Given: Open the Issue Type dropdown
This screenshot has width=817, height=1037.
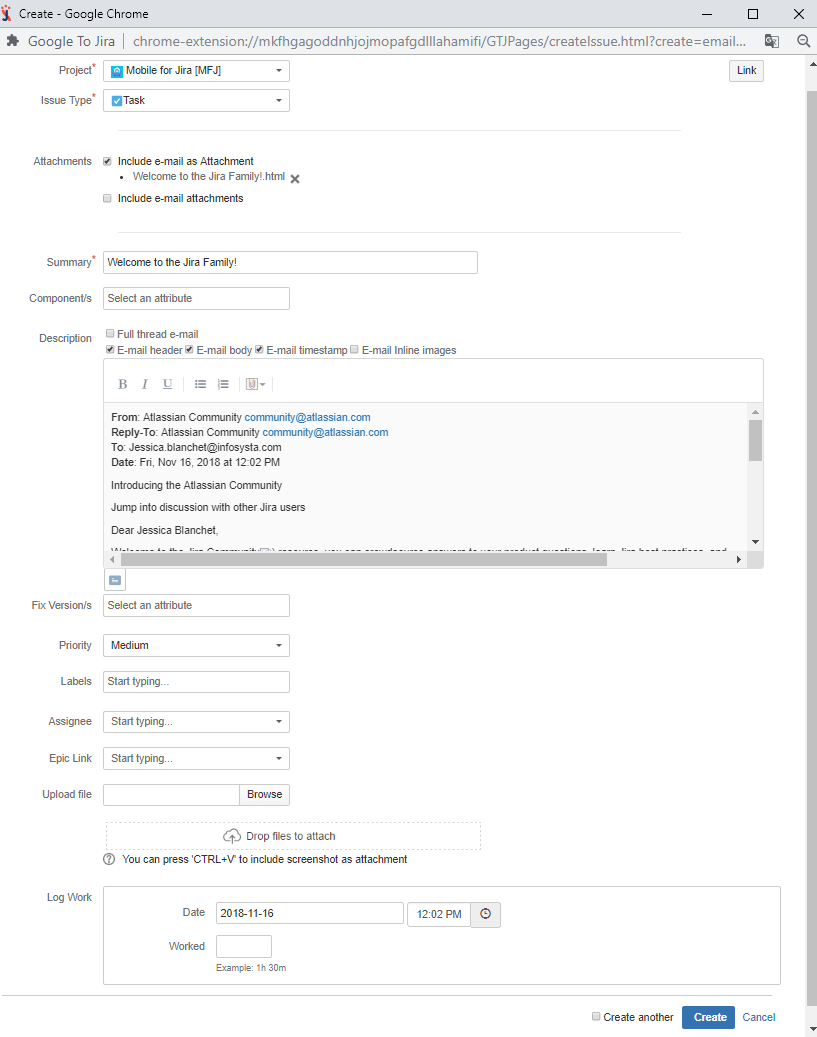Looking at the screenshot, I should pyautogui.click(x=196, y=101).
